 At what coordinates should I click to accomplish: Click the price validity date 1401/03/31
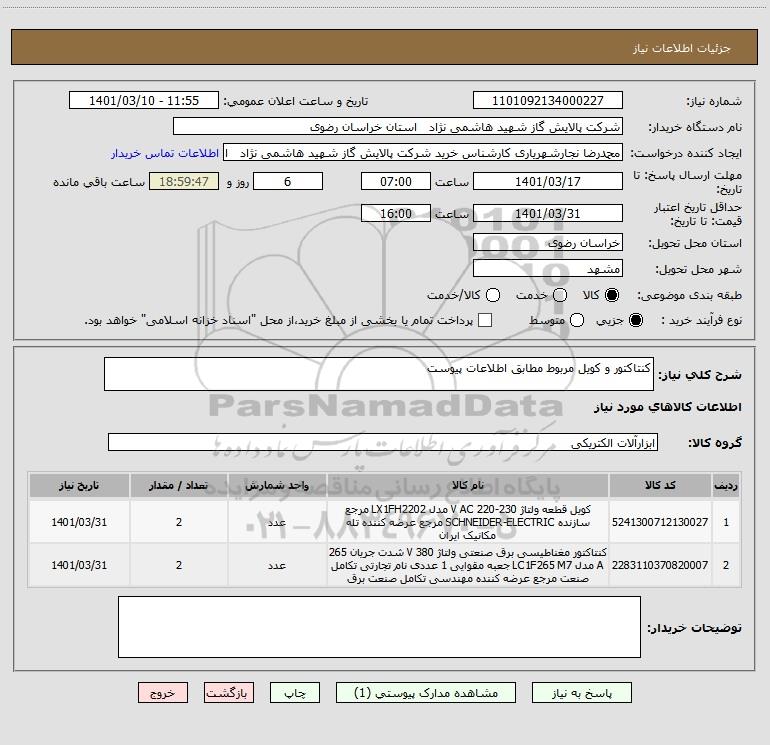548,213
